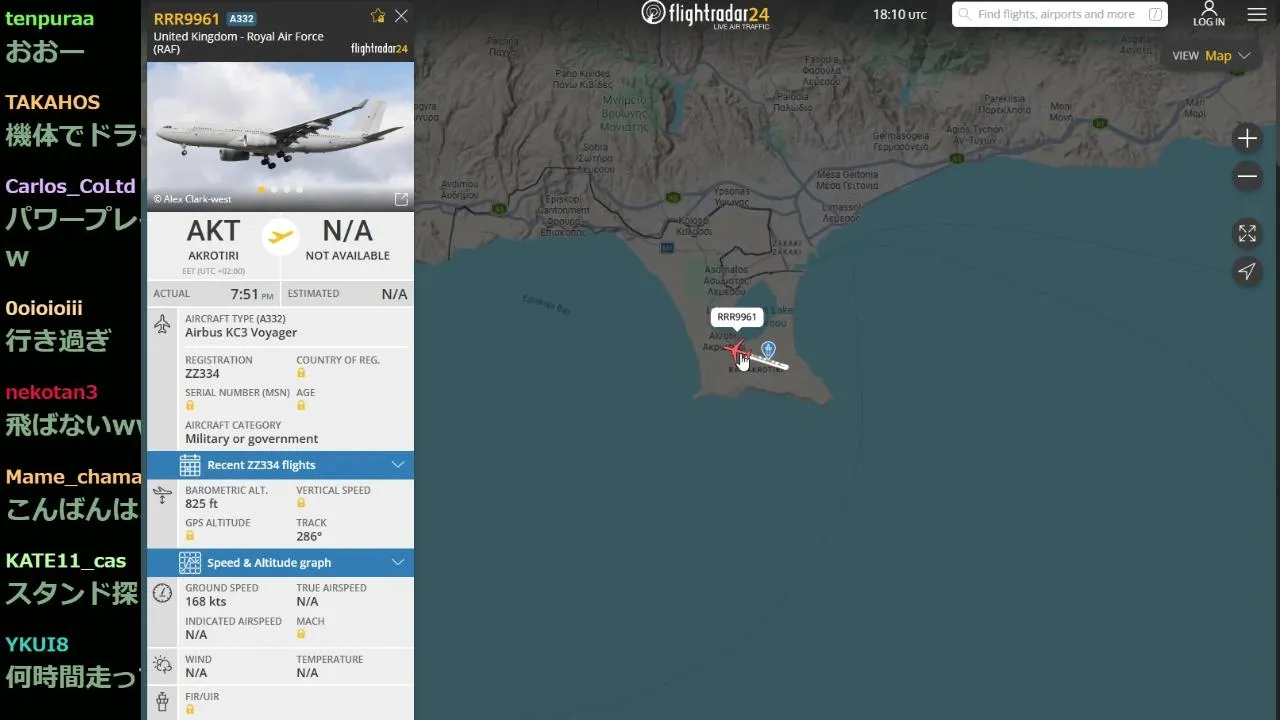Viewport: 1280px width, 720px height.
Task: Select the red RRR9961 aircraft on map
Action: pyautogui.click(x=737, y=350)
